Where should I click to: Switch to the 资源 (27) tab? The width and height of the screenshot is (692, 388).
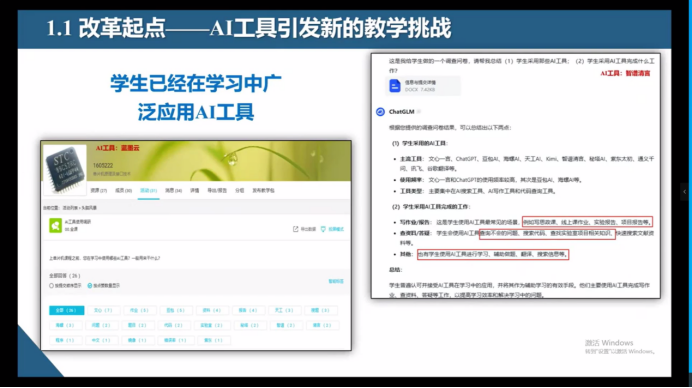point(98,191)
